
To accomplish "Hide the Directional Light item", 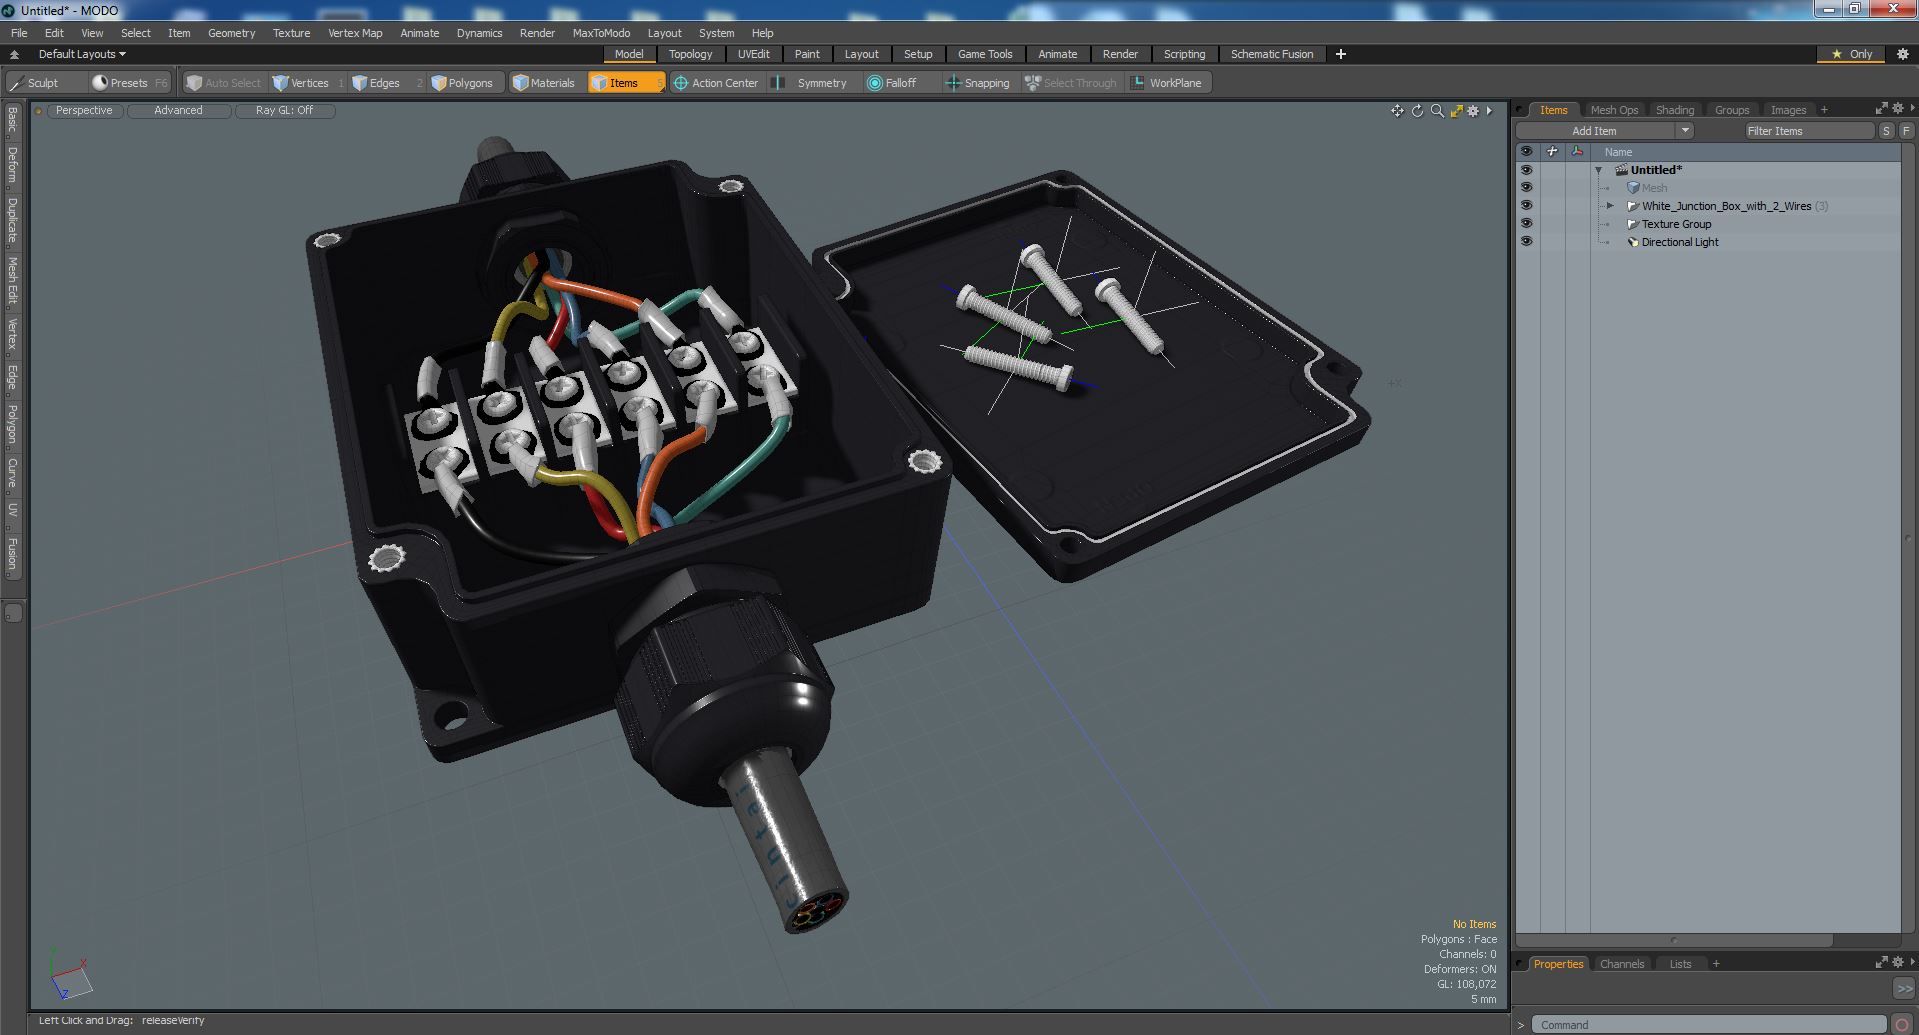I will click(1526, 242).
